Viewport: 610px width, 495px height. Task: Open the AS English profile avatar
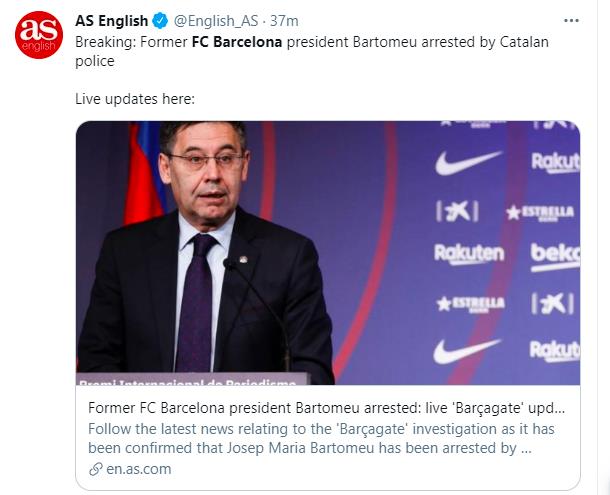[39, 35]
